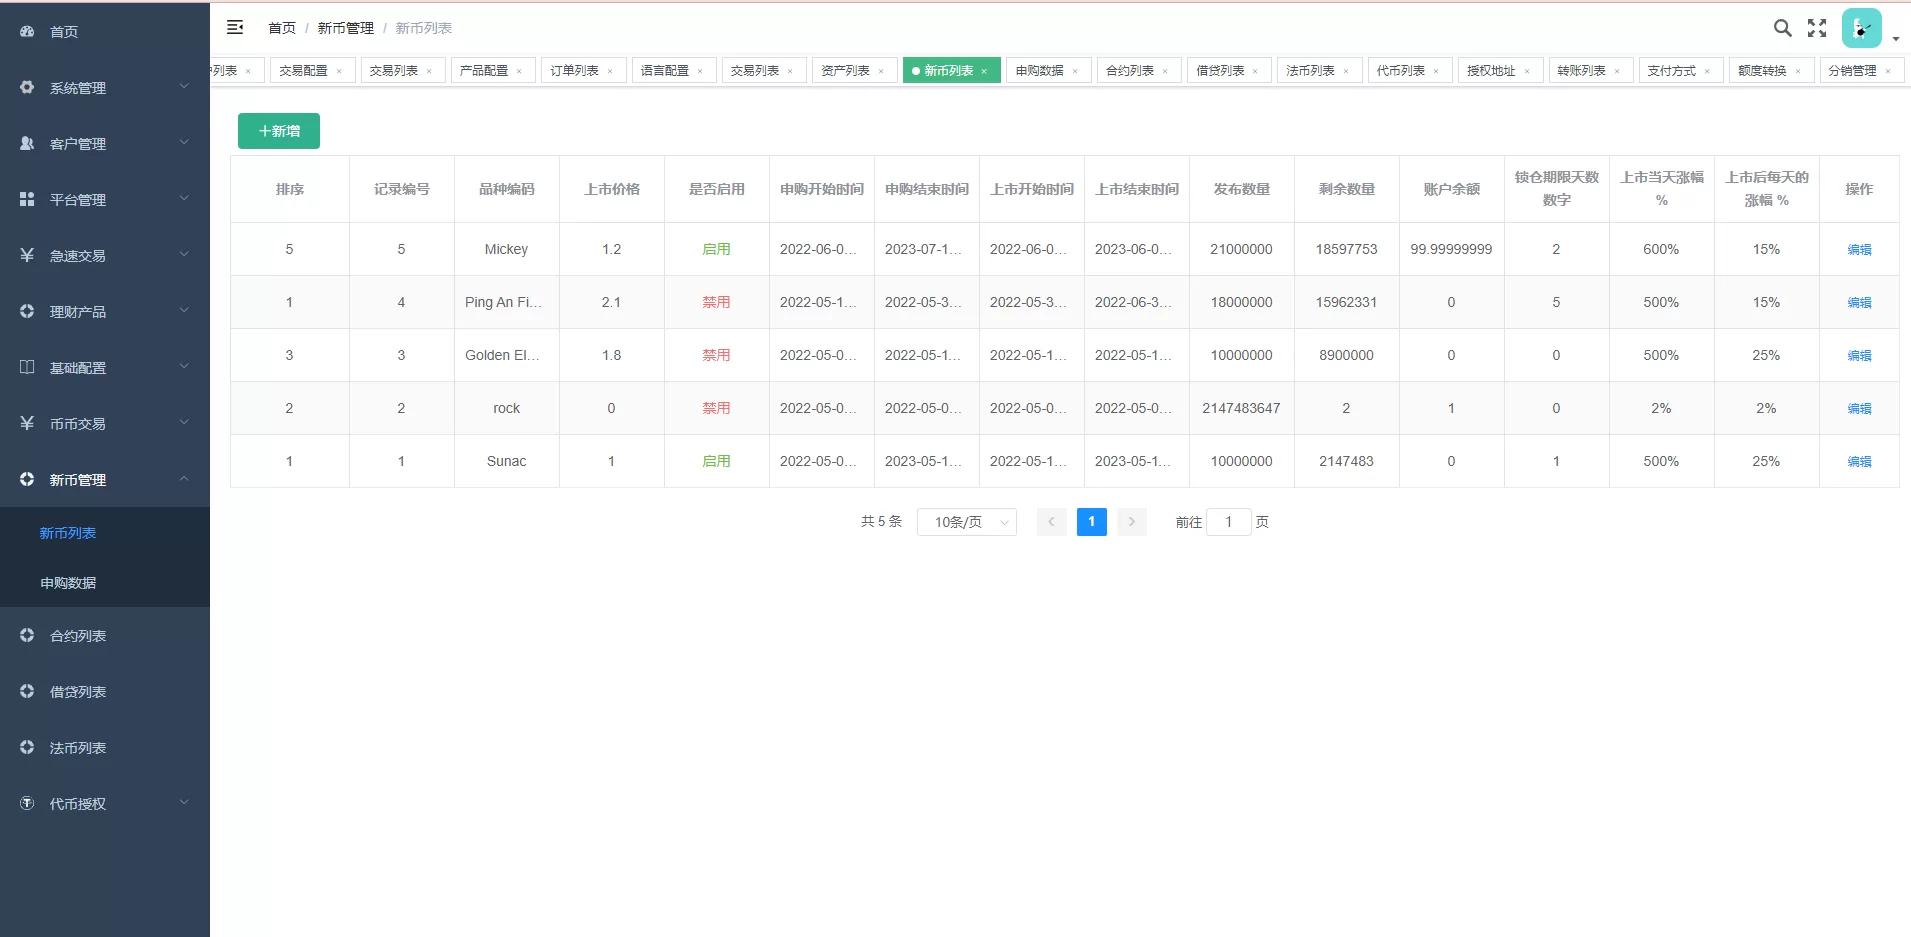The image size is (1911, 937).
Task: Open the user avatar menu
Action: coord(1861,28)
